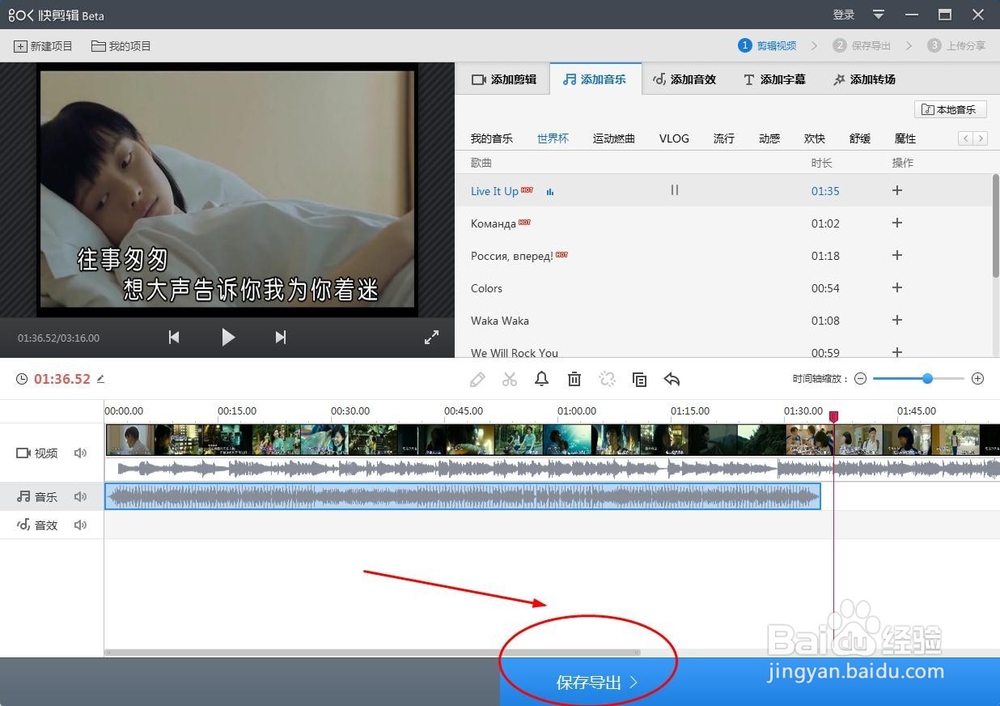Click the 01:00.00 mark on the time ruler
Viewport: 1000px width, 706px height.
point(577,411)
